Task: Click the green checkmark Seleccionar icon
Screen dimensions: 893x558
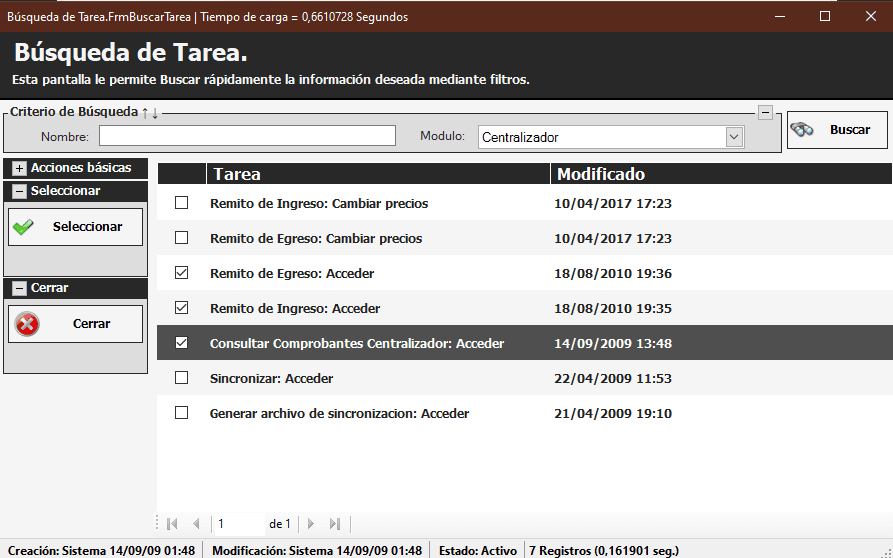Action: click(x=23, y=227)
